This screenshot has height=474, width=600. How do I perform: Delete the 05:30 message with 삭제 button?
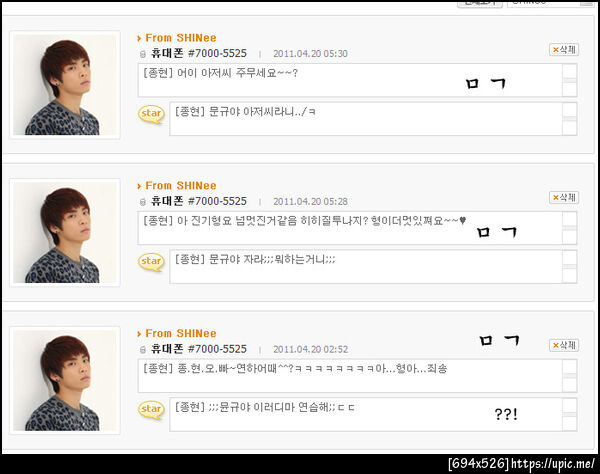[564, 50]
